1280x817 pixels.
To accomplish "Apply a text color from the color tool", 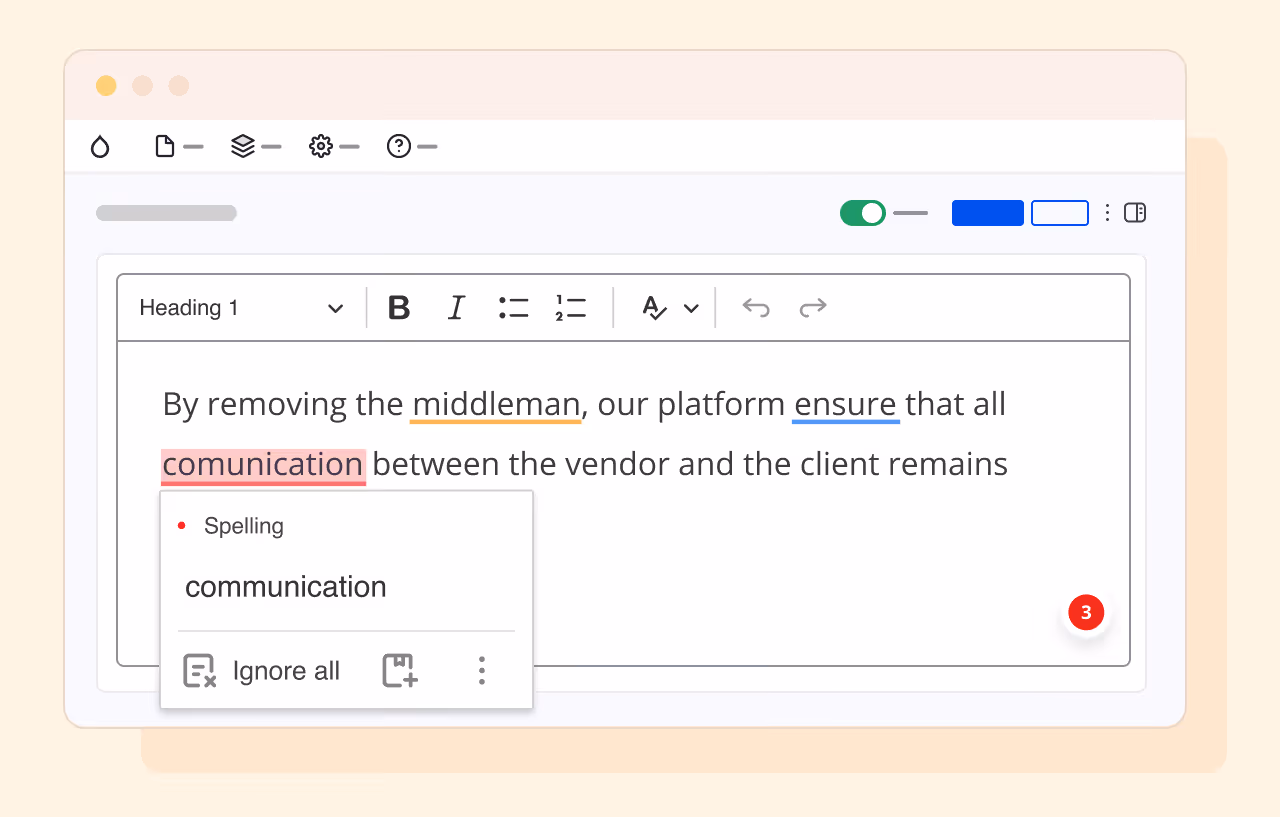I will pos(655,308).
